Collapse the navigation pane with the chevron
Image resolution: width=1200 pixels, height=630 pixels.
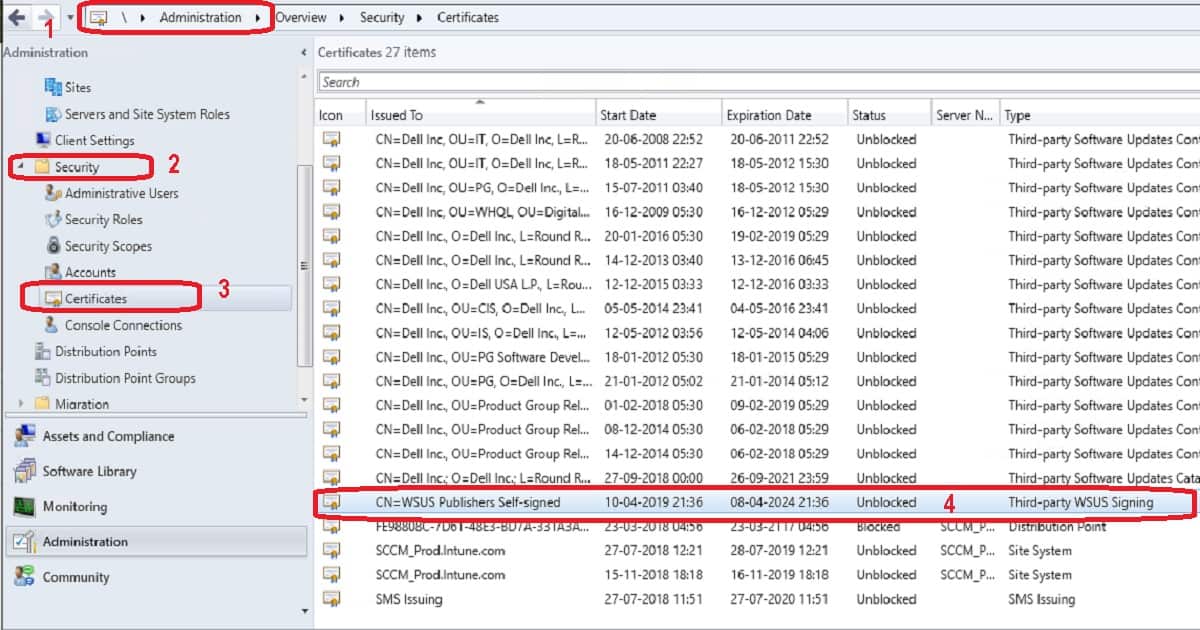[304, 52]
